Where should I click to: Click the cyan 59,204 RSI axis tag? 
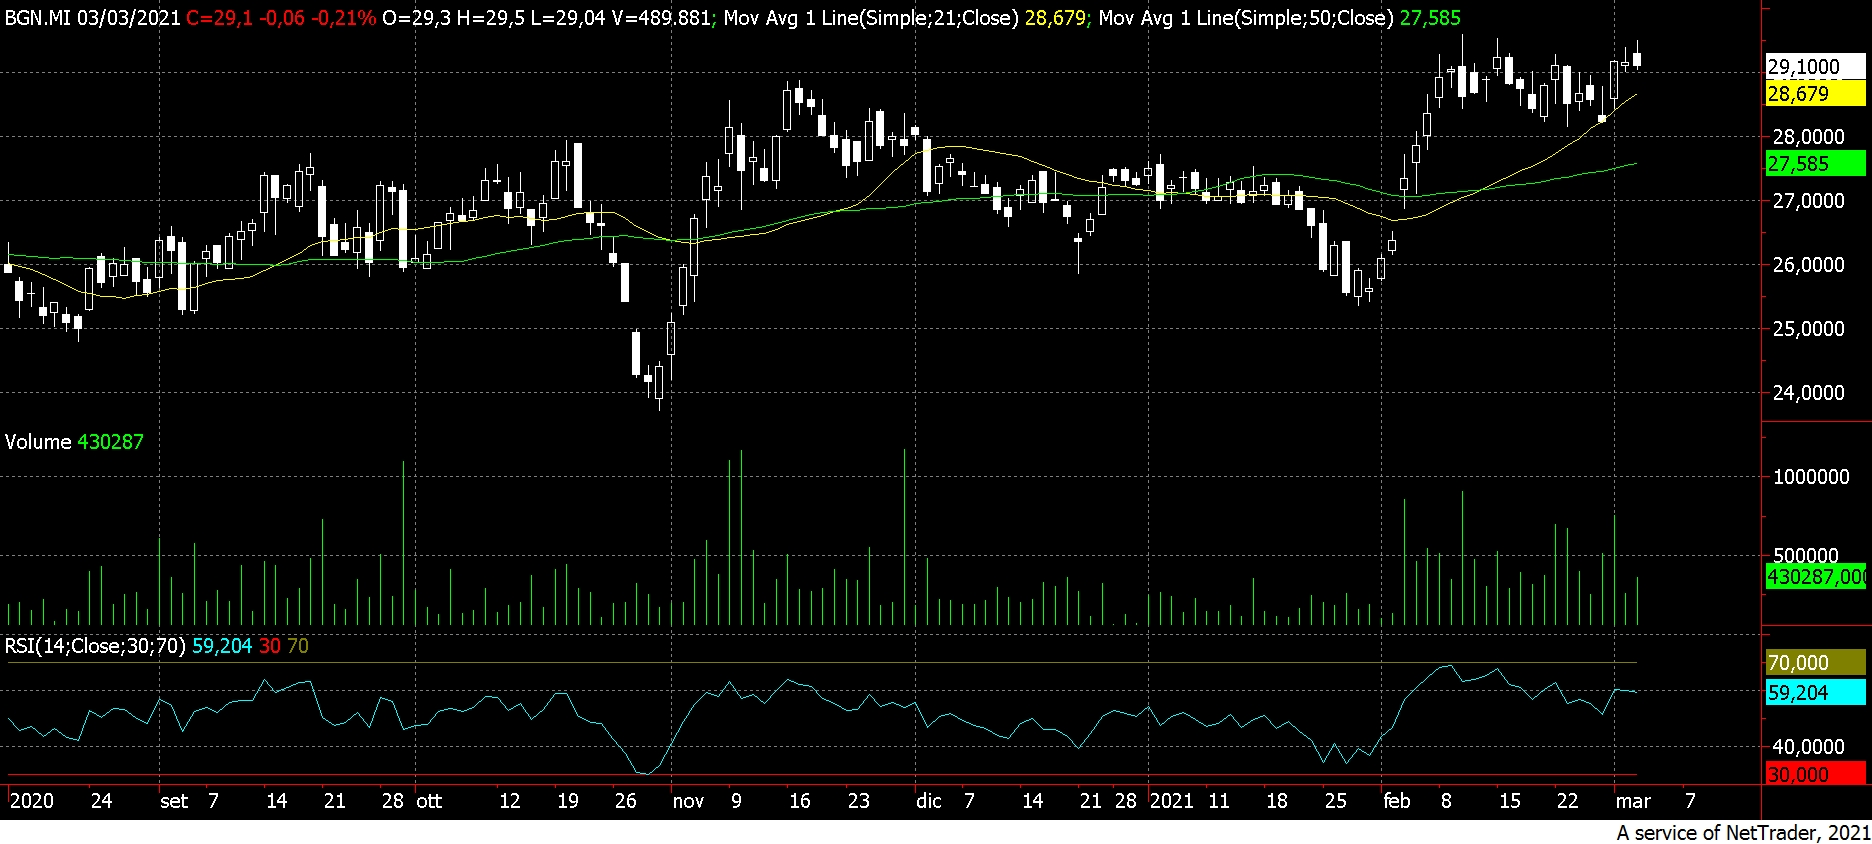[x=1815, y=693]
